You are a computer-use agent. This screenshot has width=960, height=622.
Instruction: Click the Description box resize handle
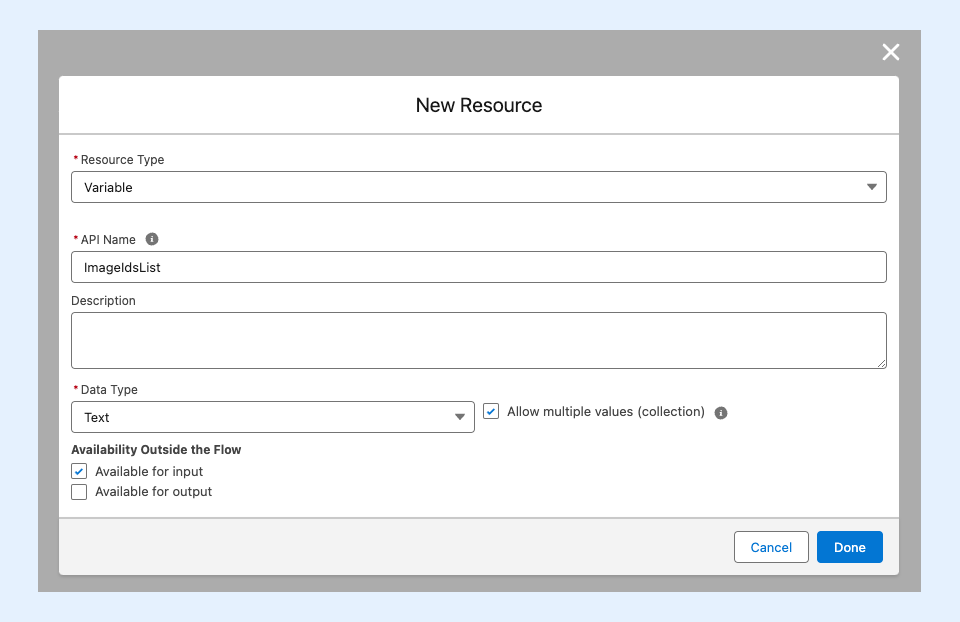[x=881, y=363]
